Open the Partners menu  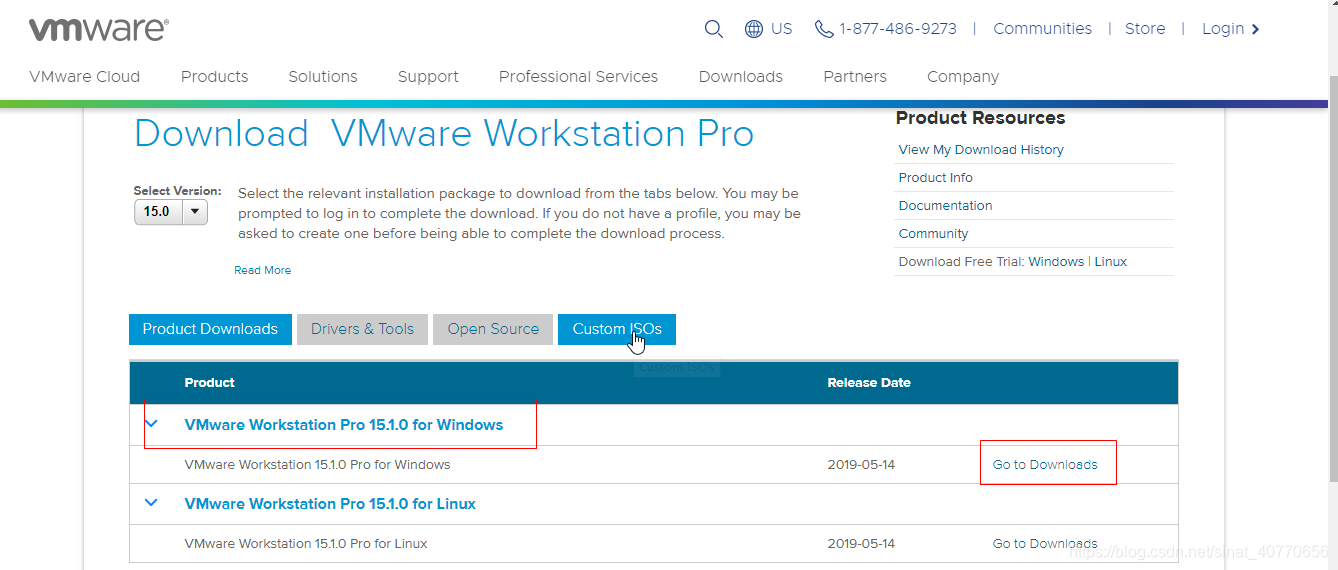tap(855, 77)
